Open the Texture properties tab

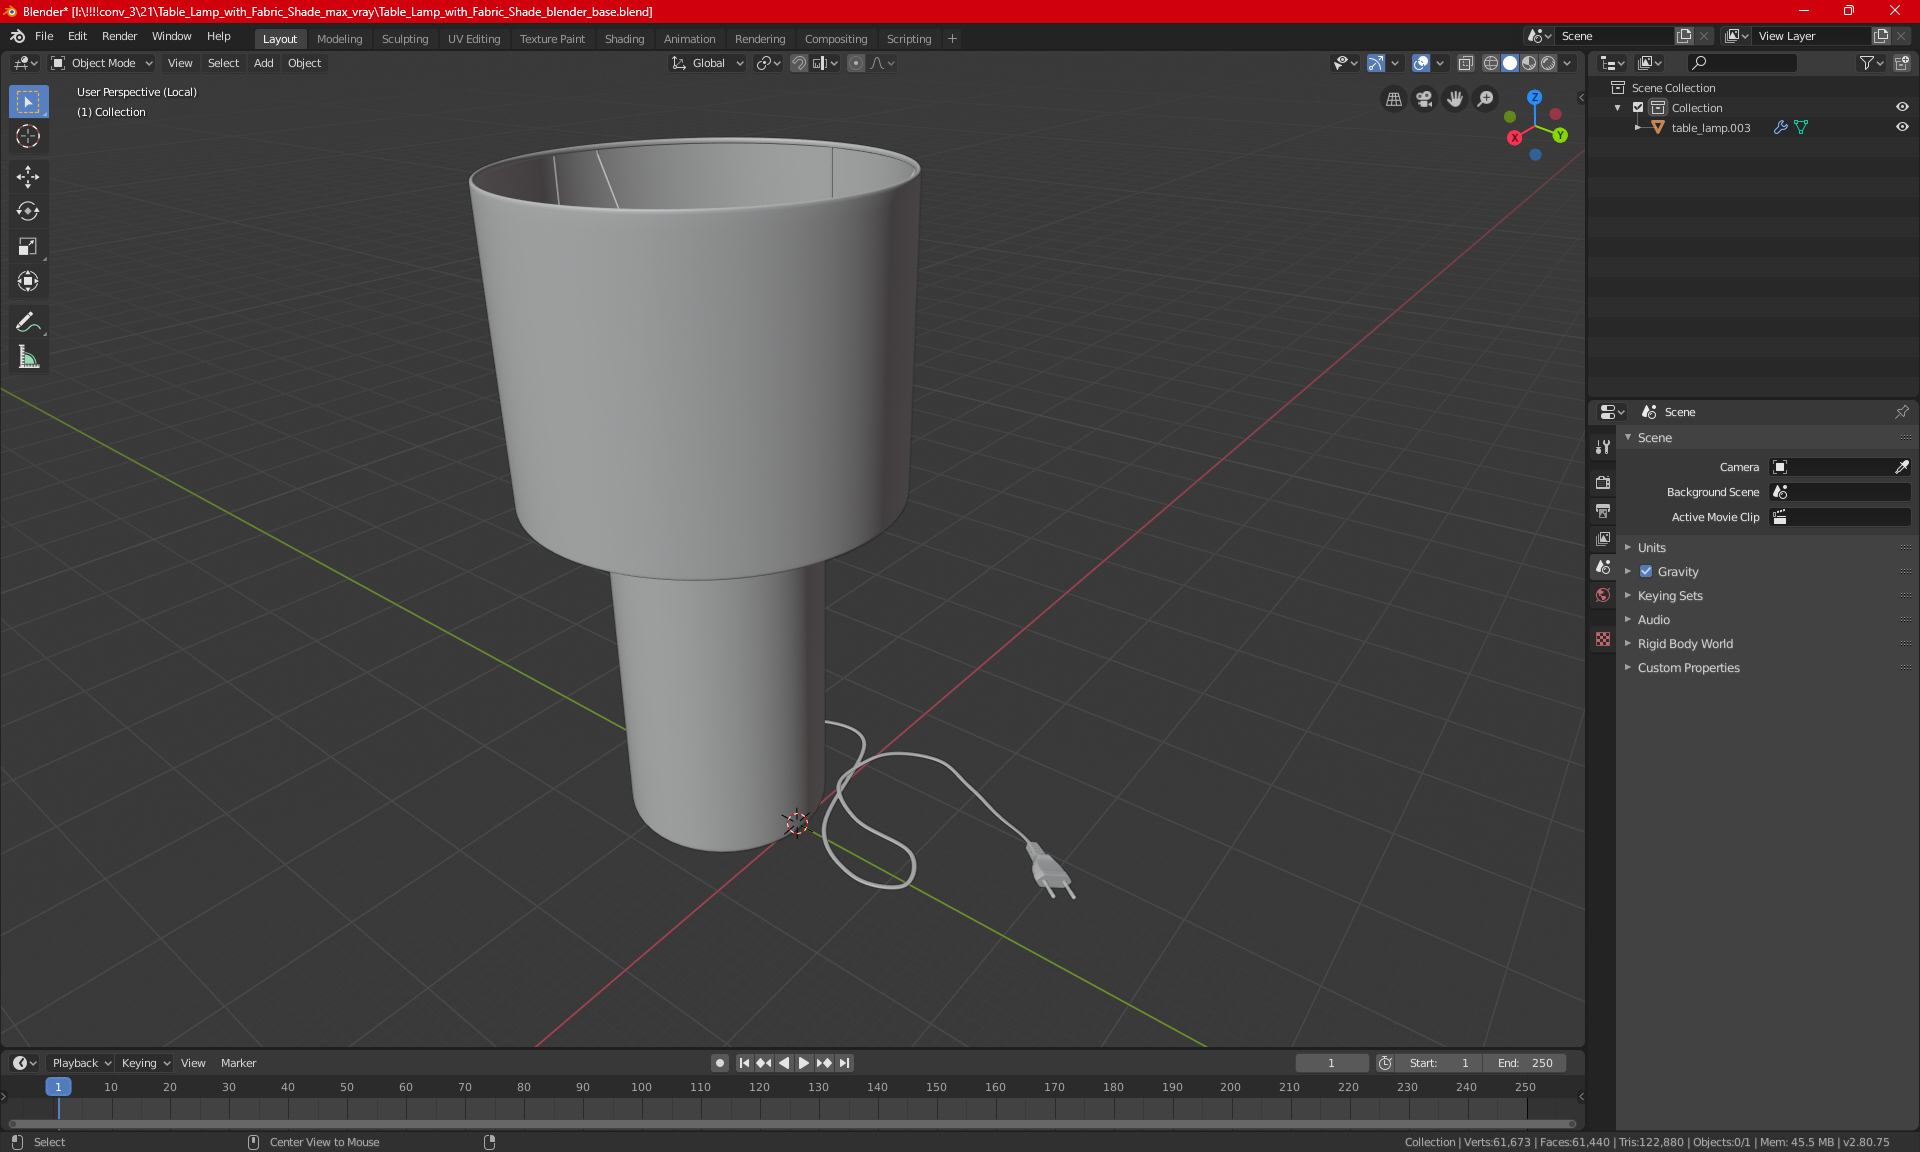coord(1603,639)
